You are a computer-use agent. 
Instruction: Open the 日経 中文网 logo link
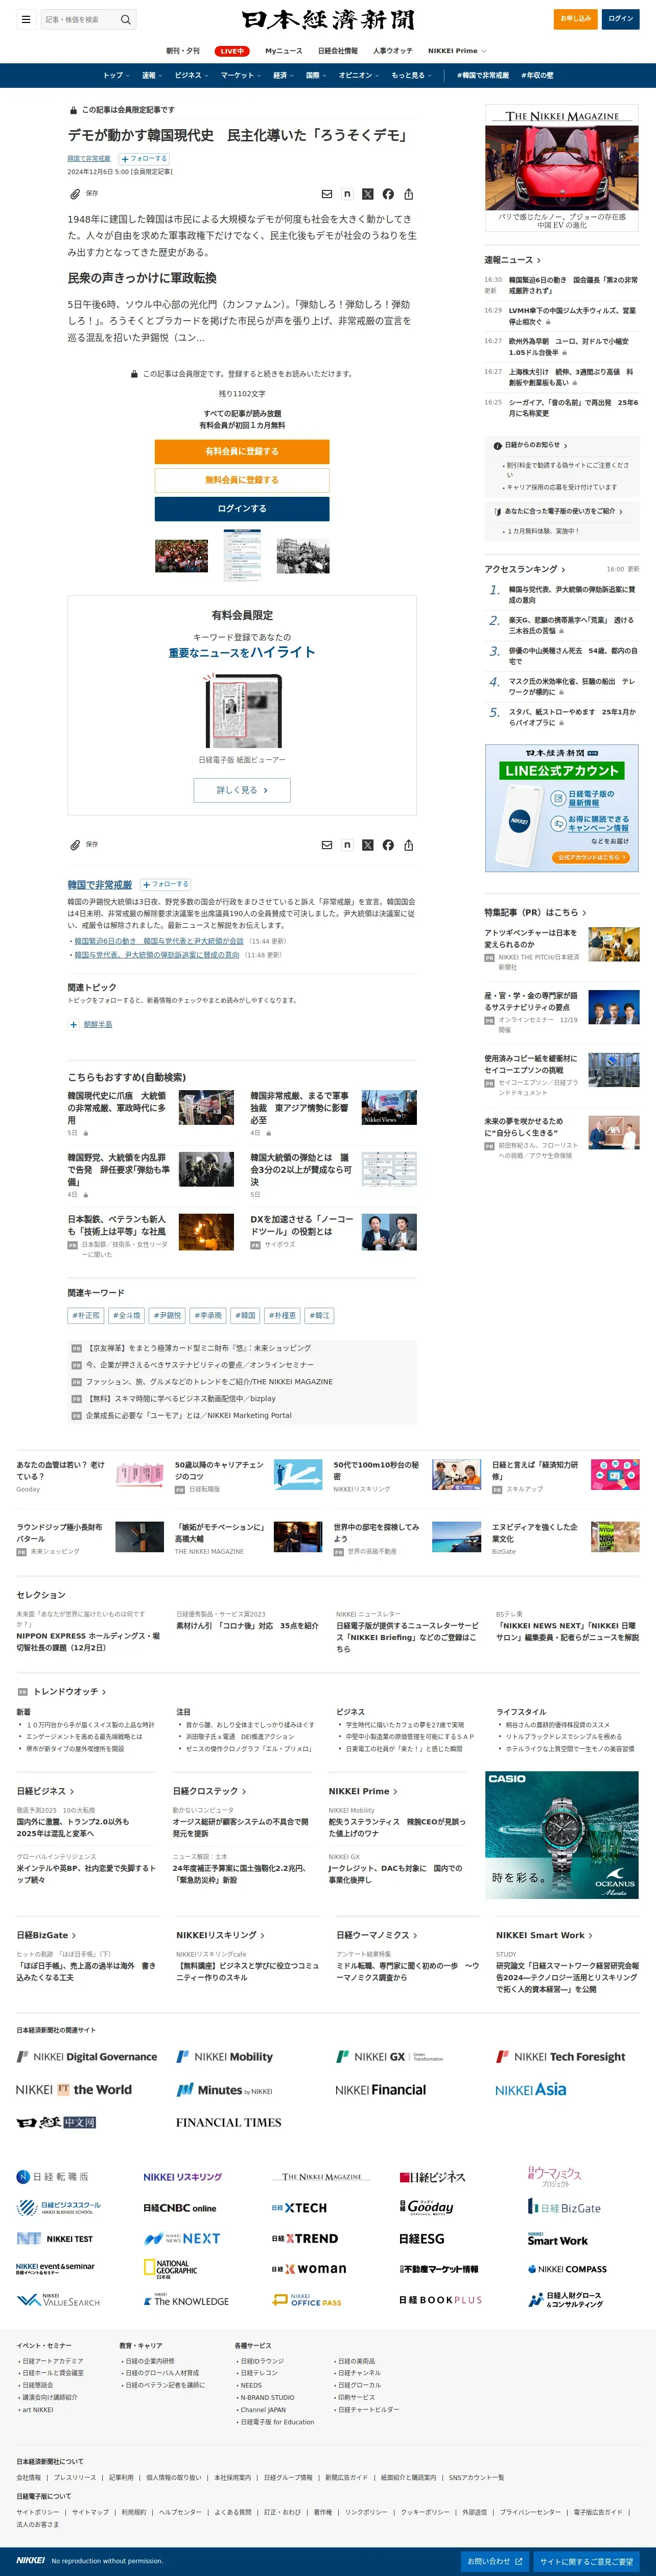point(56,2122)
